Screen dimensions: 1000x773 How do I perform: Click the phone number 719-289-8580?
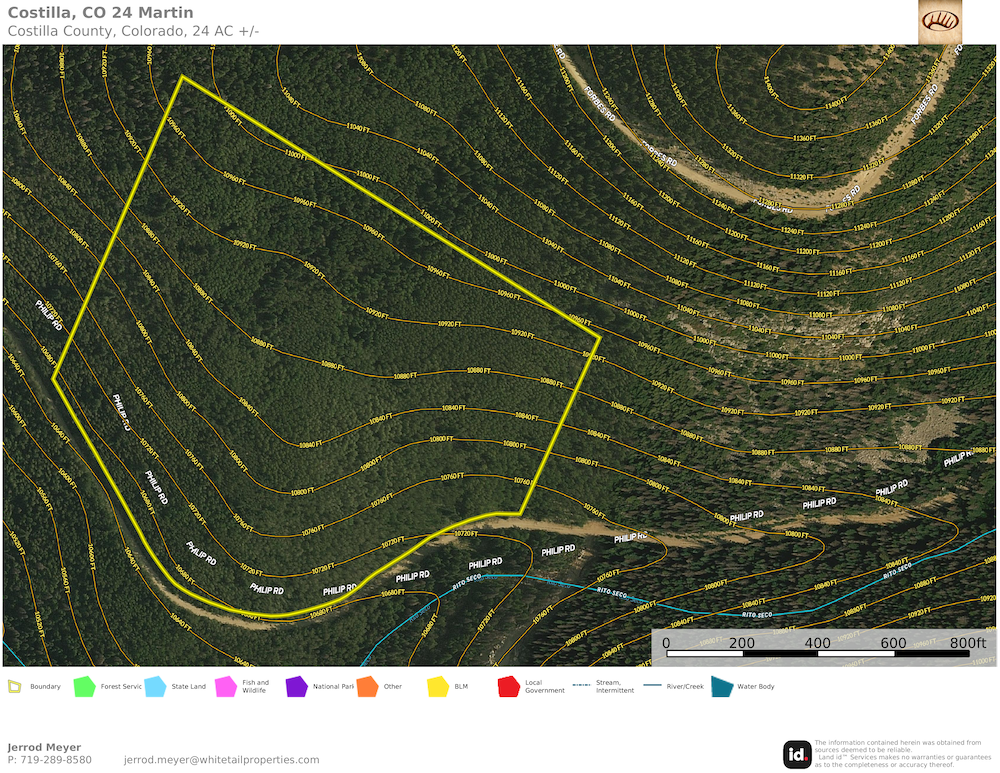click(x=49, y=760)
